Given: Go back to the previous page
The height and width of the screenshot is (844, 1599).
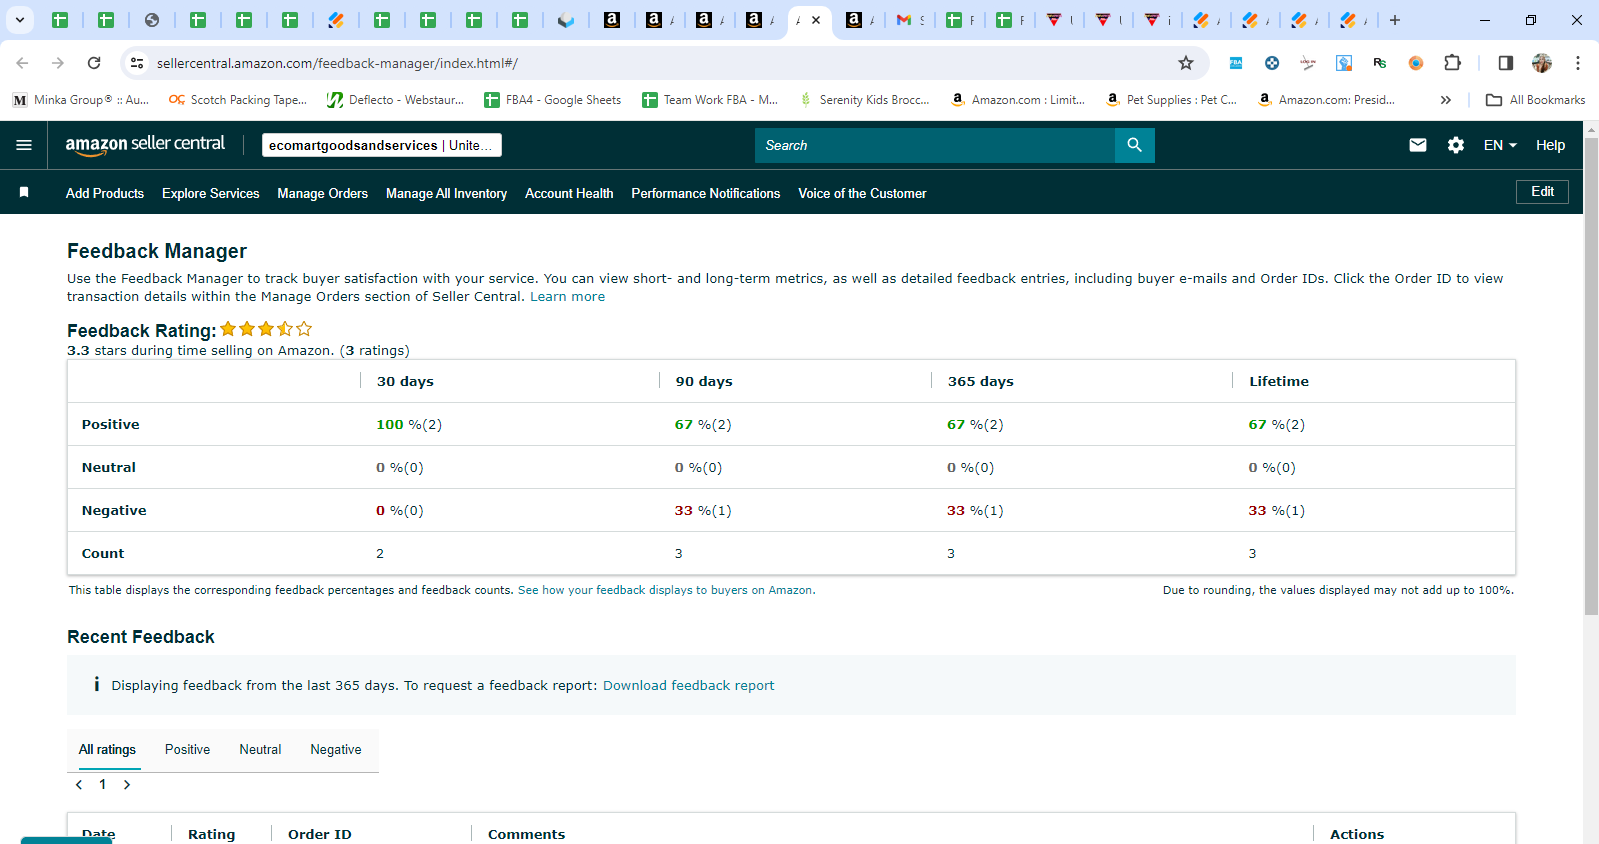Looking at the screenshot, I should click(x=22, y=63).
